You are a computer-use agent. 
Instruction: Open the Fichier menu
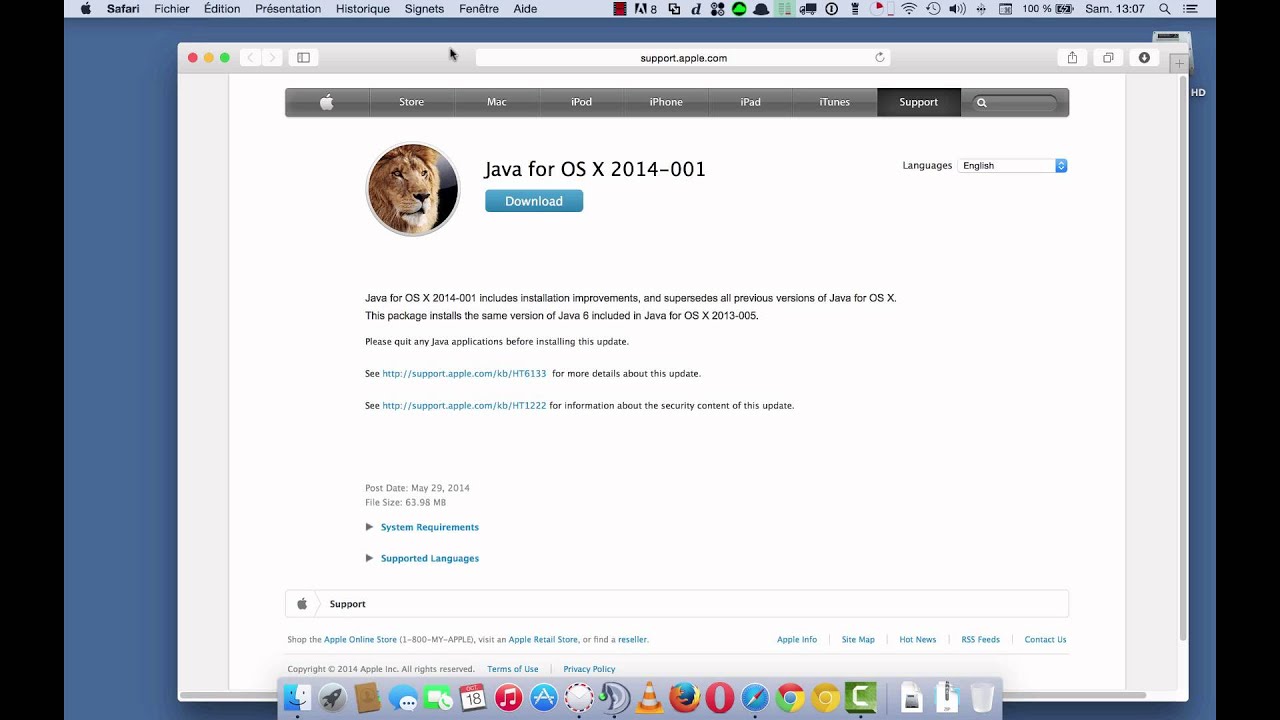[172, 9]
